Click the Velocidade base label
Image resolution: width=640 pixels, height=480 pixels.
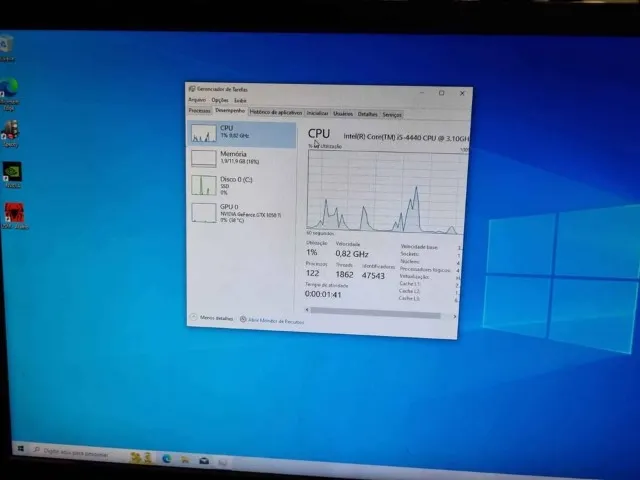419,247
